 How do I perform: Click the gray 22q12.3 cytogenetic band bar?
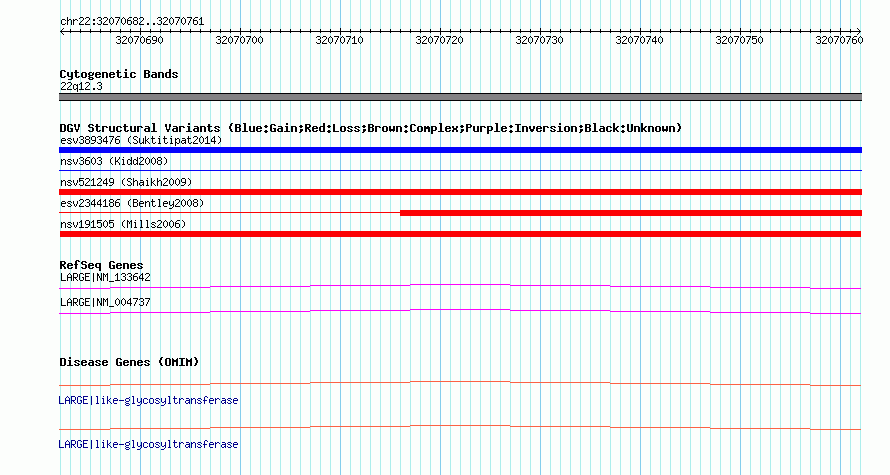(x=460, y=97)
